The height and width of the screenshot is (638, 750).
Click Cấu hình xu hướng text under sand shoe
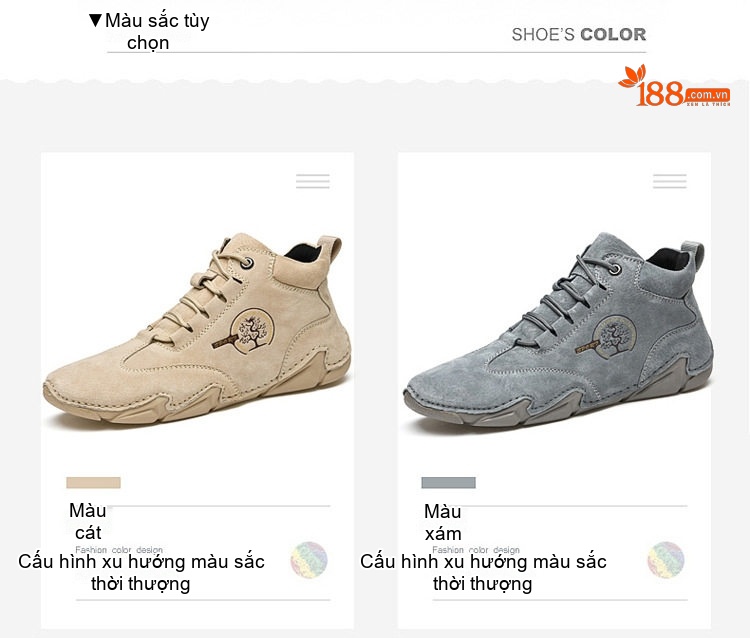[x=141, y=572]
